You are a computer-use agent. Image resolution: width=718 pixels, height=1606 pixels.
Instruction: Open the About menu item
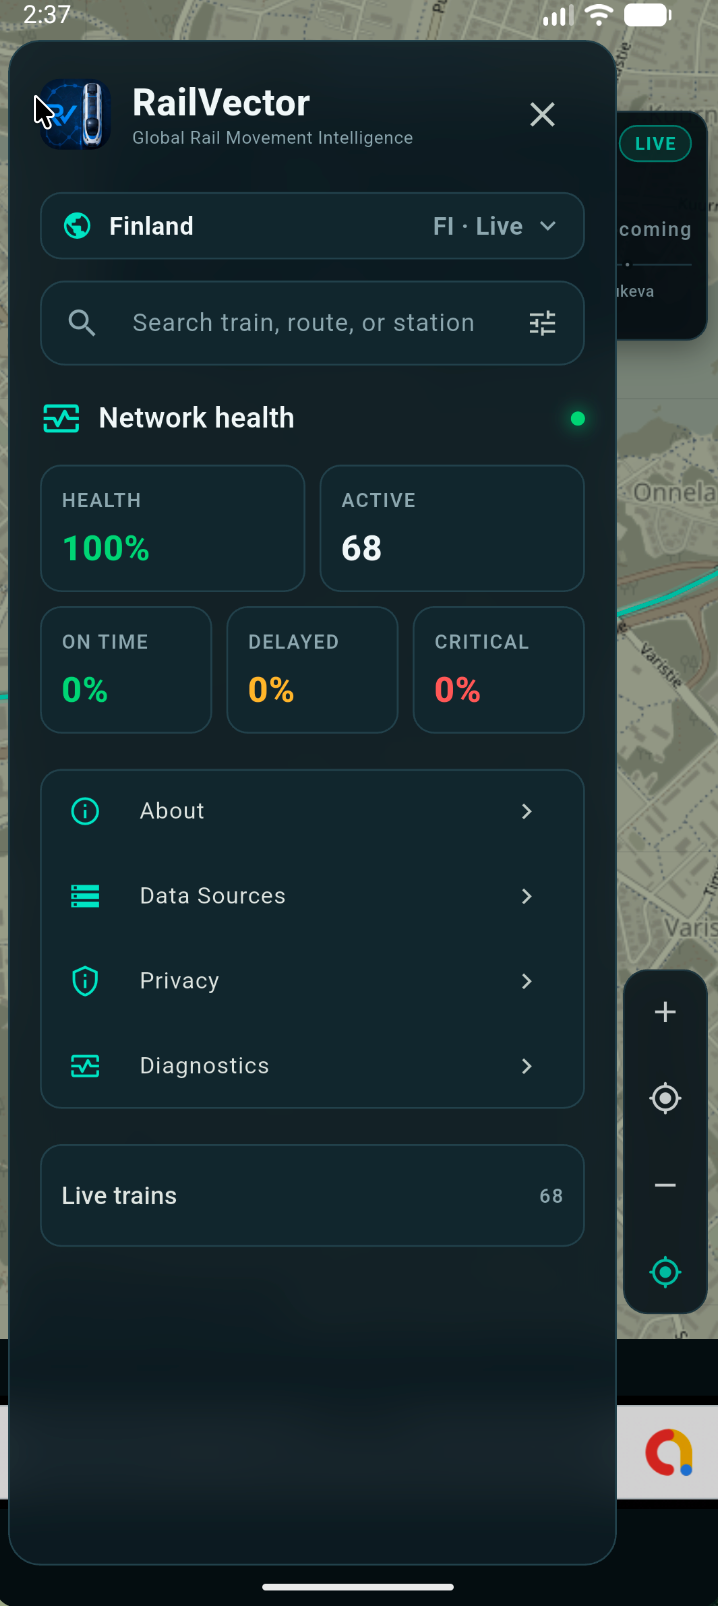coord(312,811)
